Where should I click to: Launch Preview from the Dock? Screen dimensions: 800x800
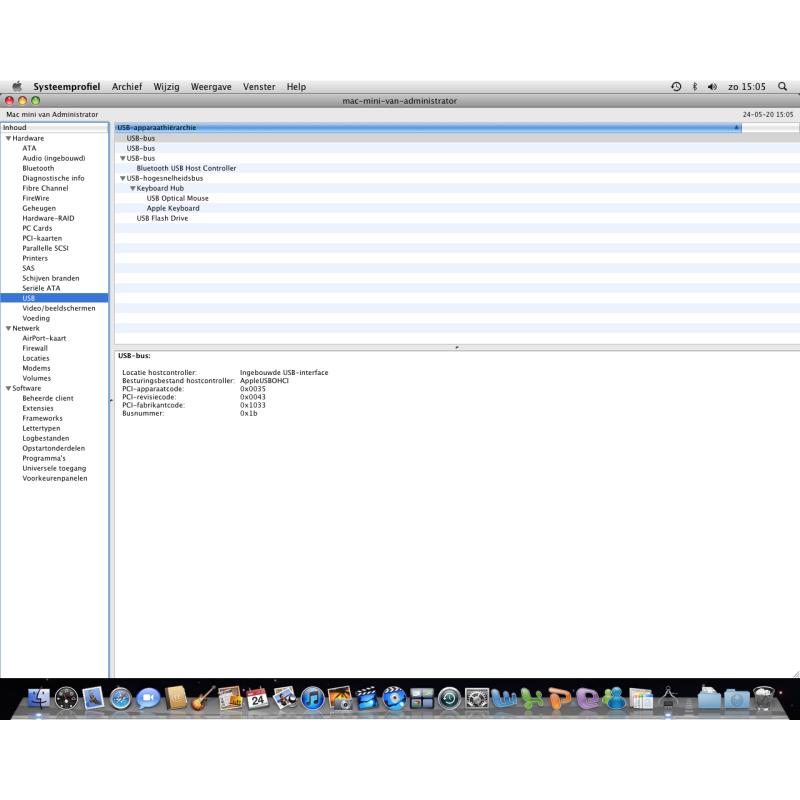click(285, 698)
